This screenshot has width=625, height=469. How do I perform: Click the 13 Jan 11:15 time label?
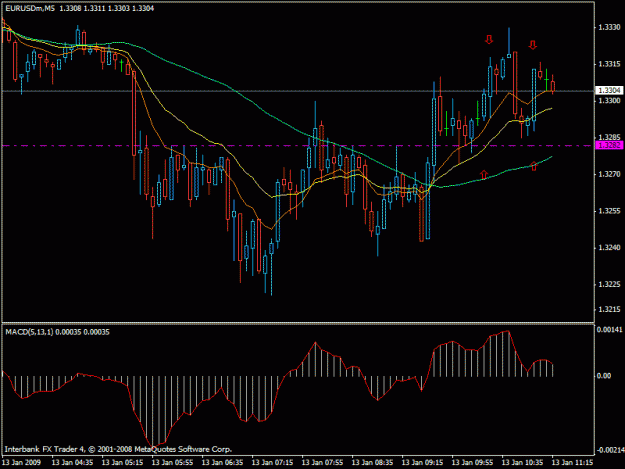[572, 463]
